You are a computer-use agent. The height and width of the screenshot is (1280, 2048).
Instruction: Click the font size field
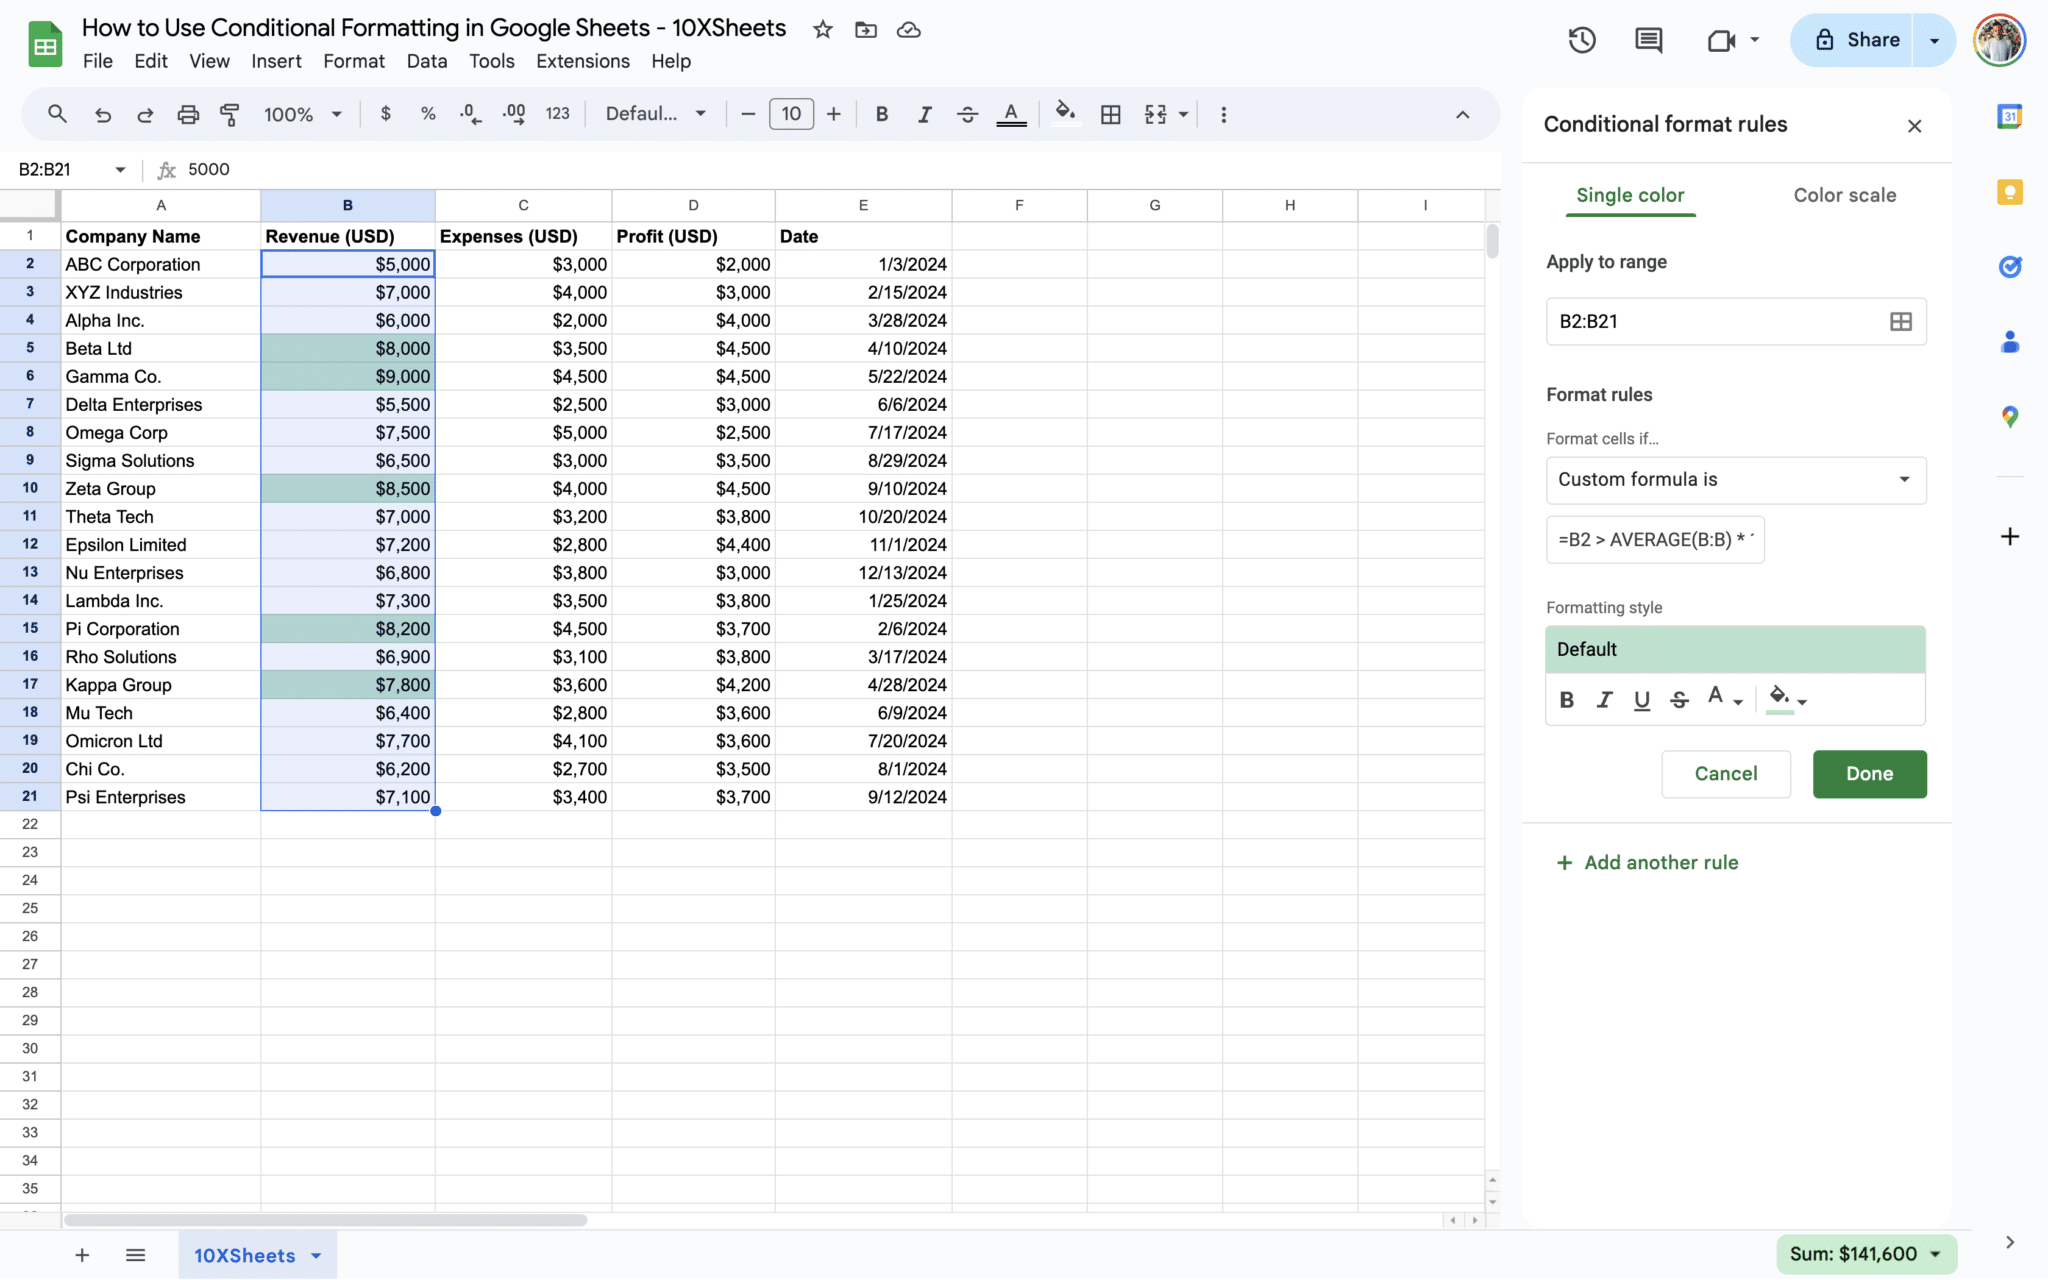791,114
